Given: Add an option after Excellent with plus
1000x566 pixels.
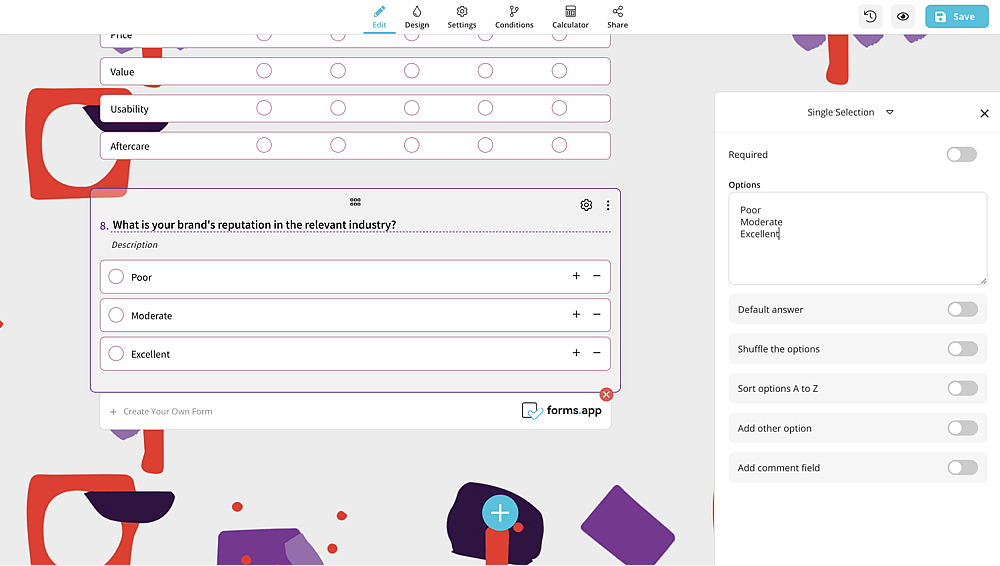Looking at the screenshot, I should coord(576,352).
